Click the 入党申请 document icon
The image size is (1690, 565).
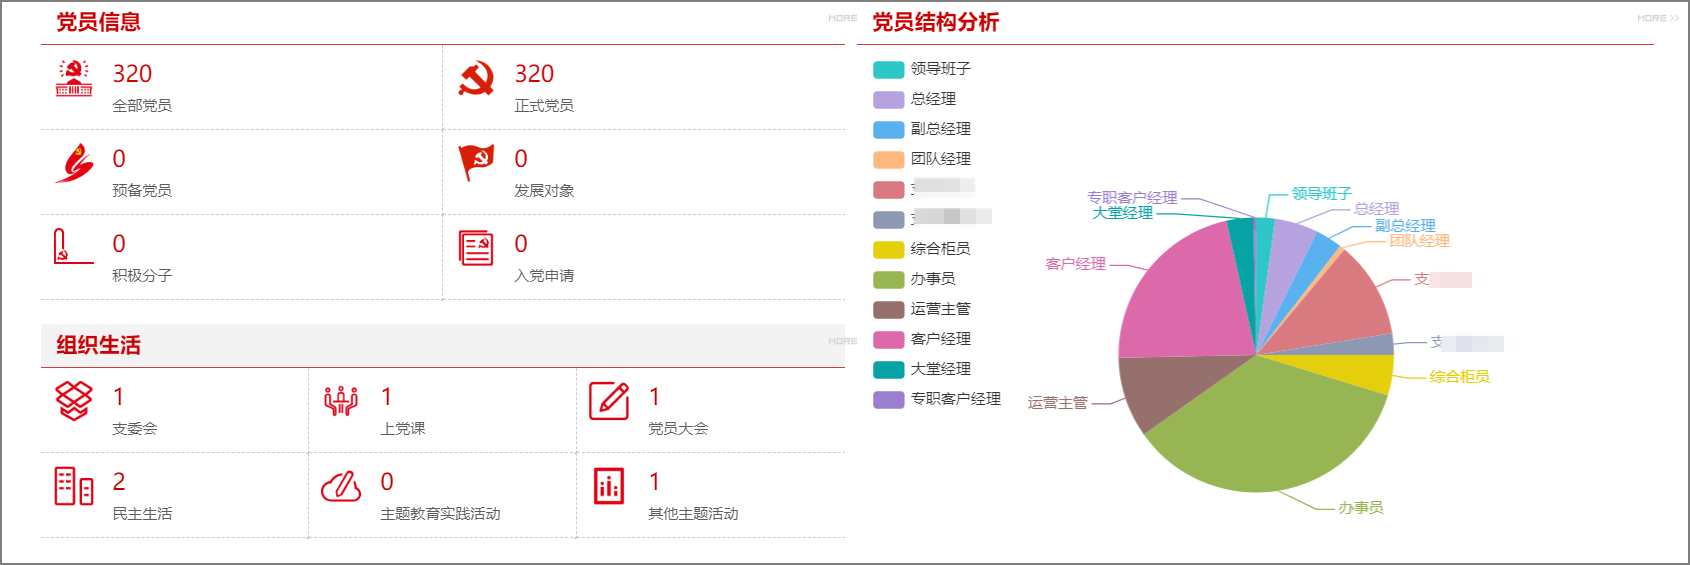(x=476, y=247)
